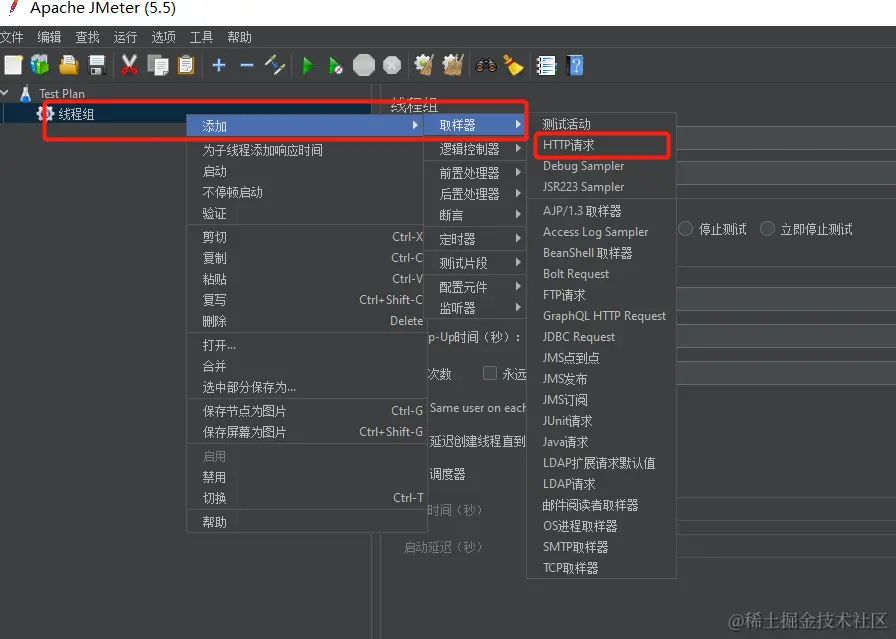
Task: Select 验证 in context menu
Action: [x=306, y=213]
